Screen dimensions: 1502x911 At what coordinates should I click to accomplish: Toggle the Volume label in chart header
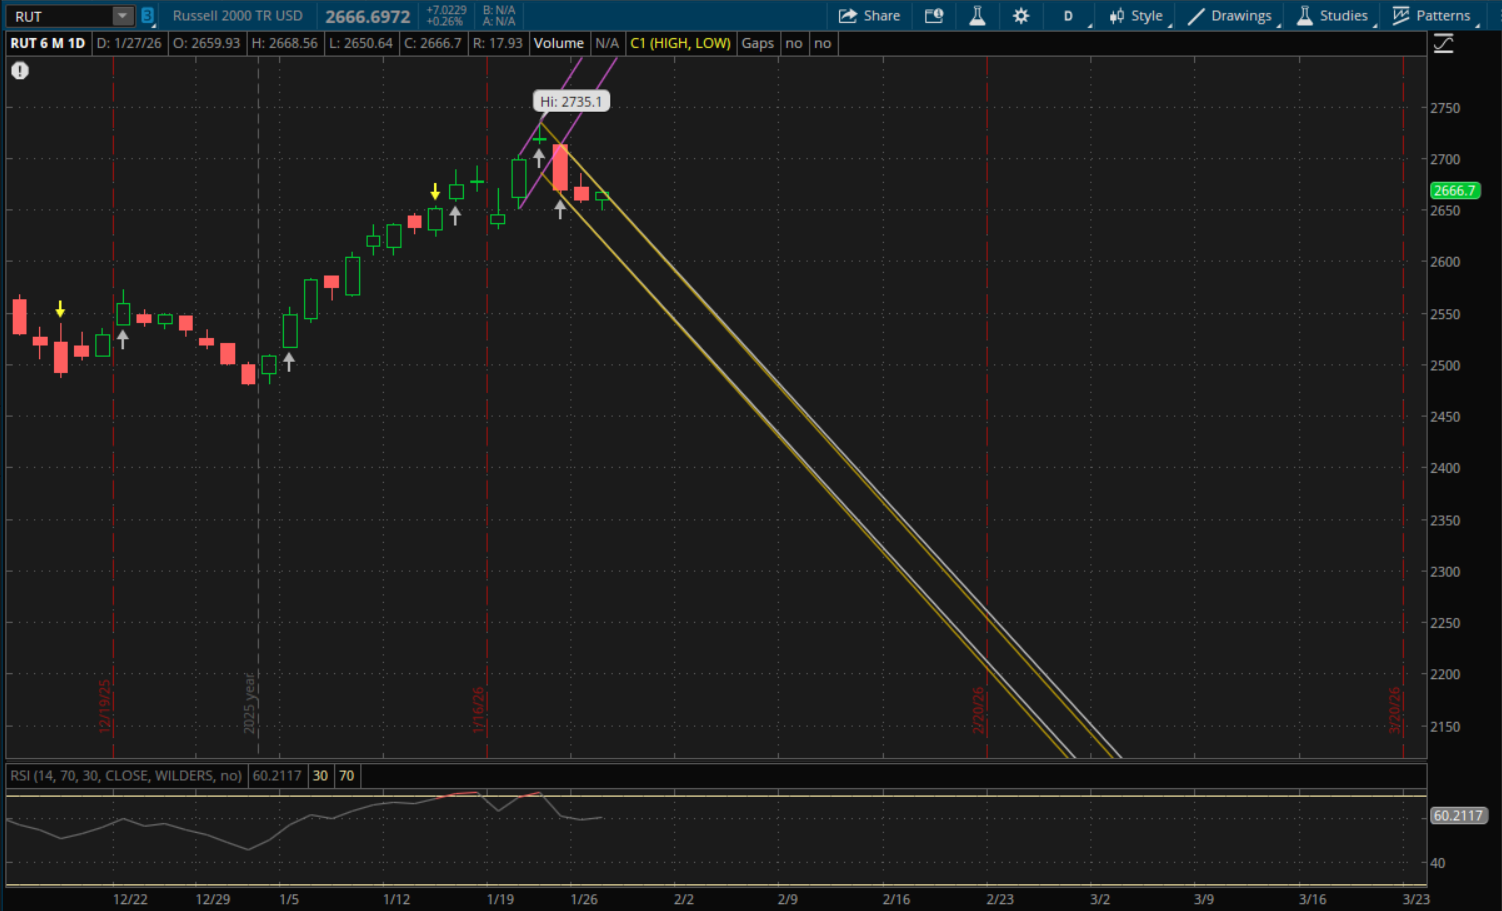pos(558,43)
